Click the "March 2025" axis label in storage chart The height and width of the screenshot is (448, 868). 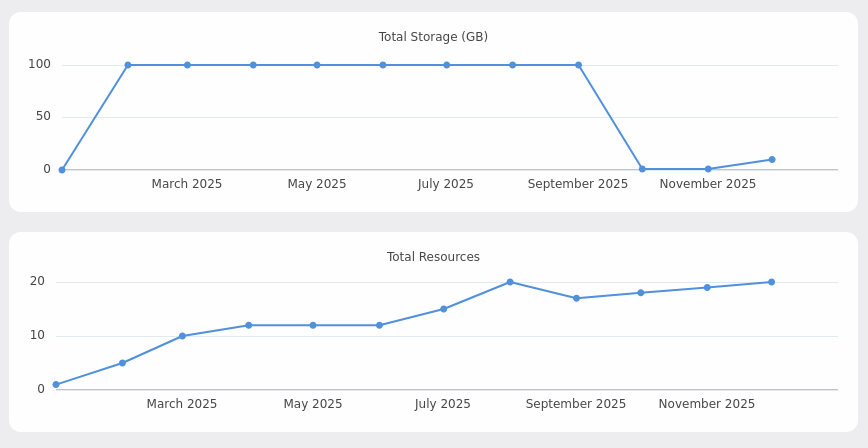pyautogui.click(x=187, y=184)
